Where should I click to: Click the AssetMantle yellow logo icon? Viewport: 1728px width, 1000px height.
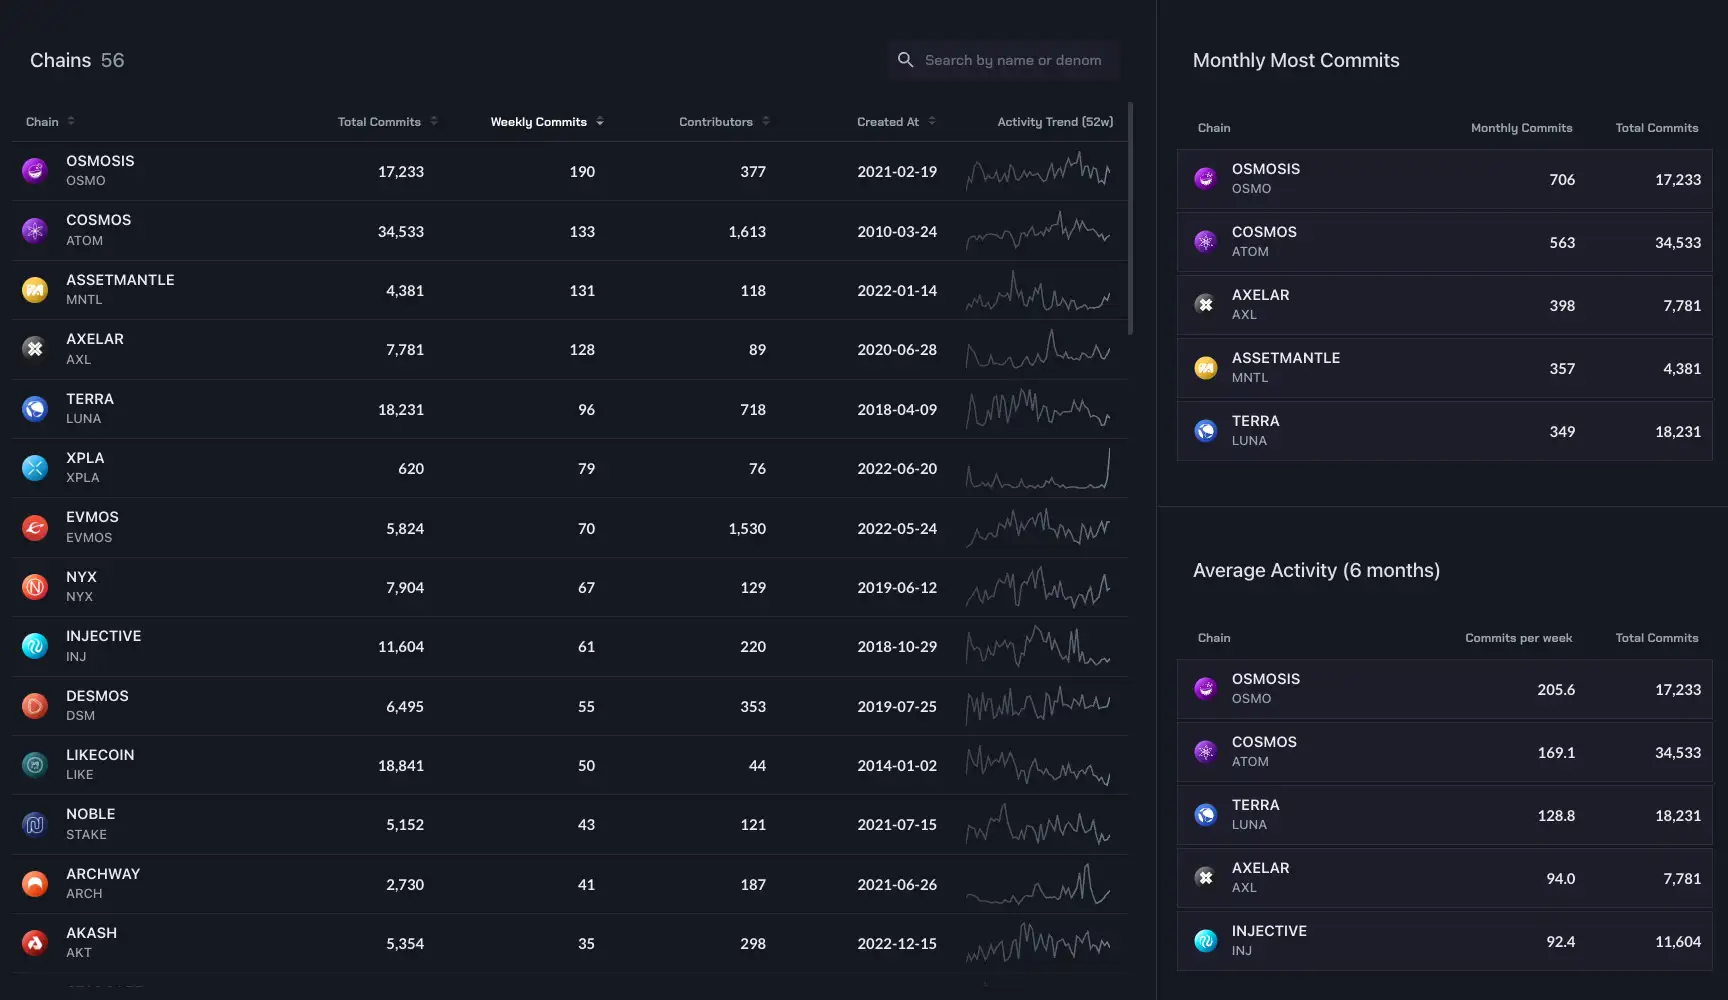coord(35,290)
